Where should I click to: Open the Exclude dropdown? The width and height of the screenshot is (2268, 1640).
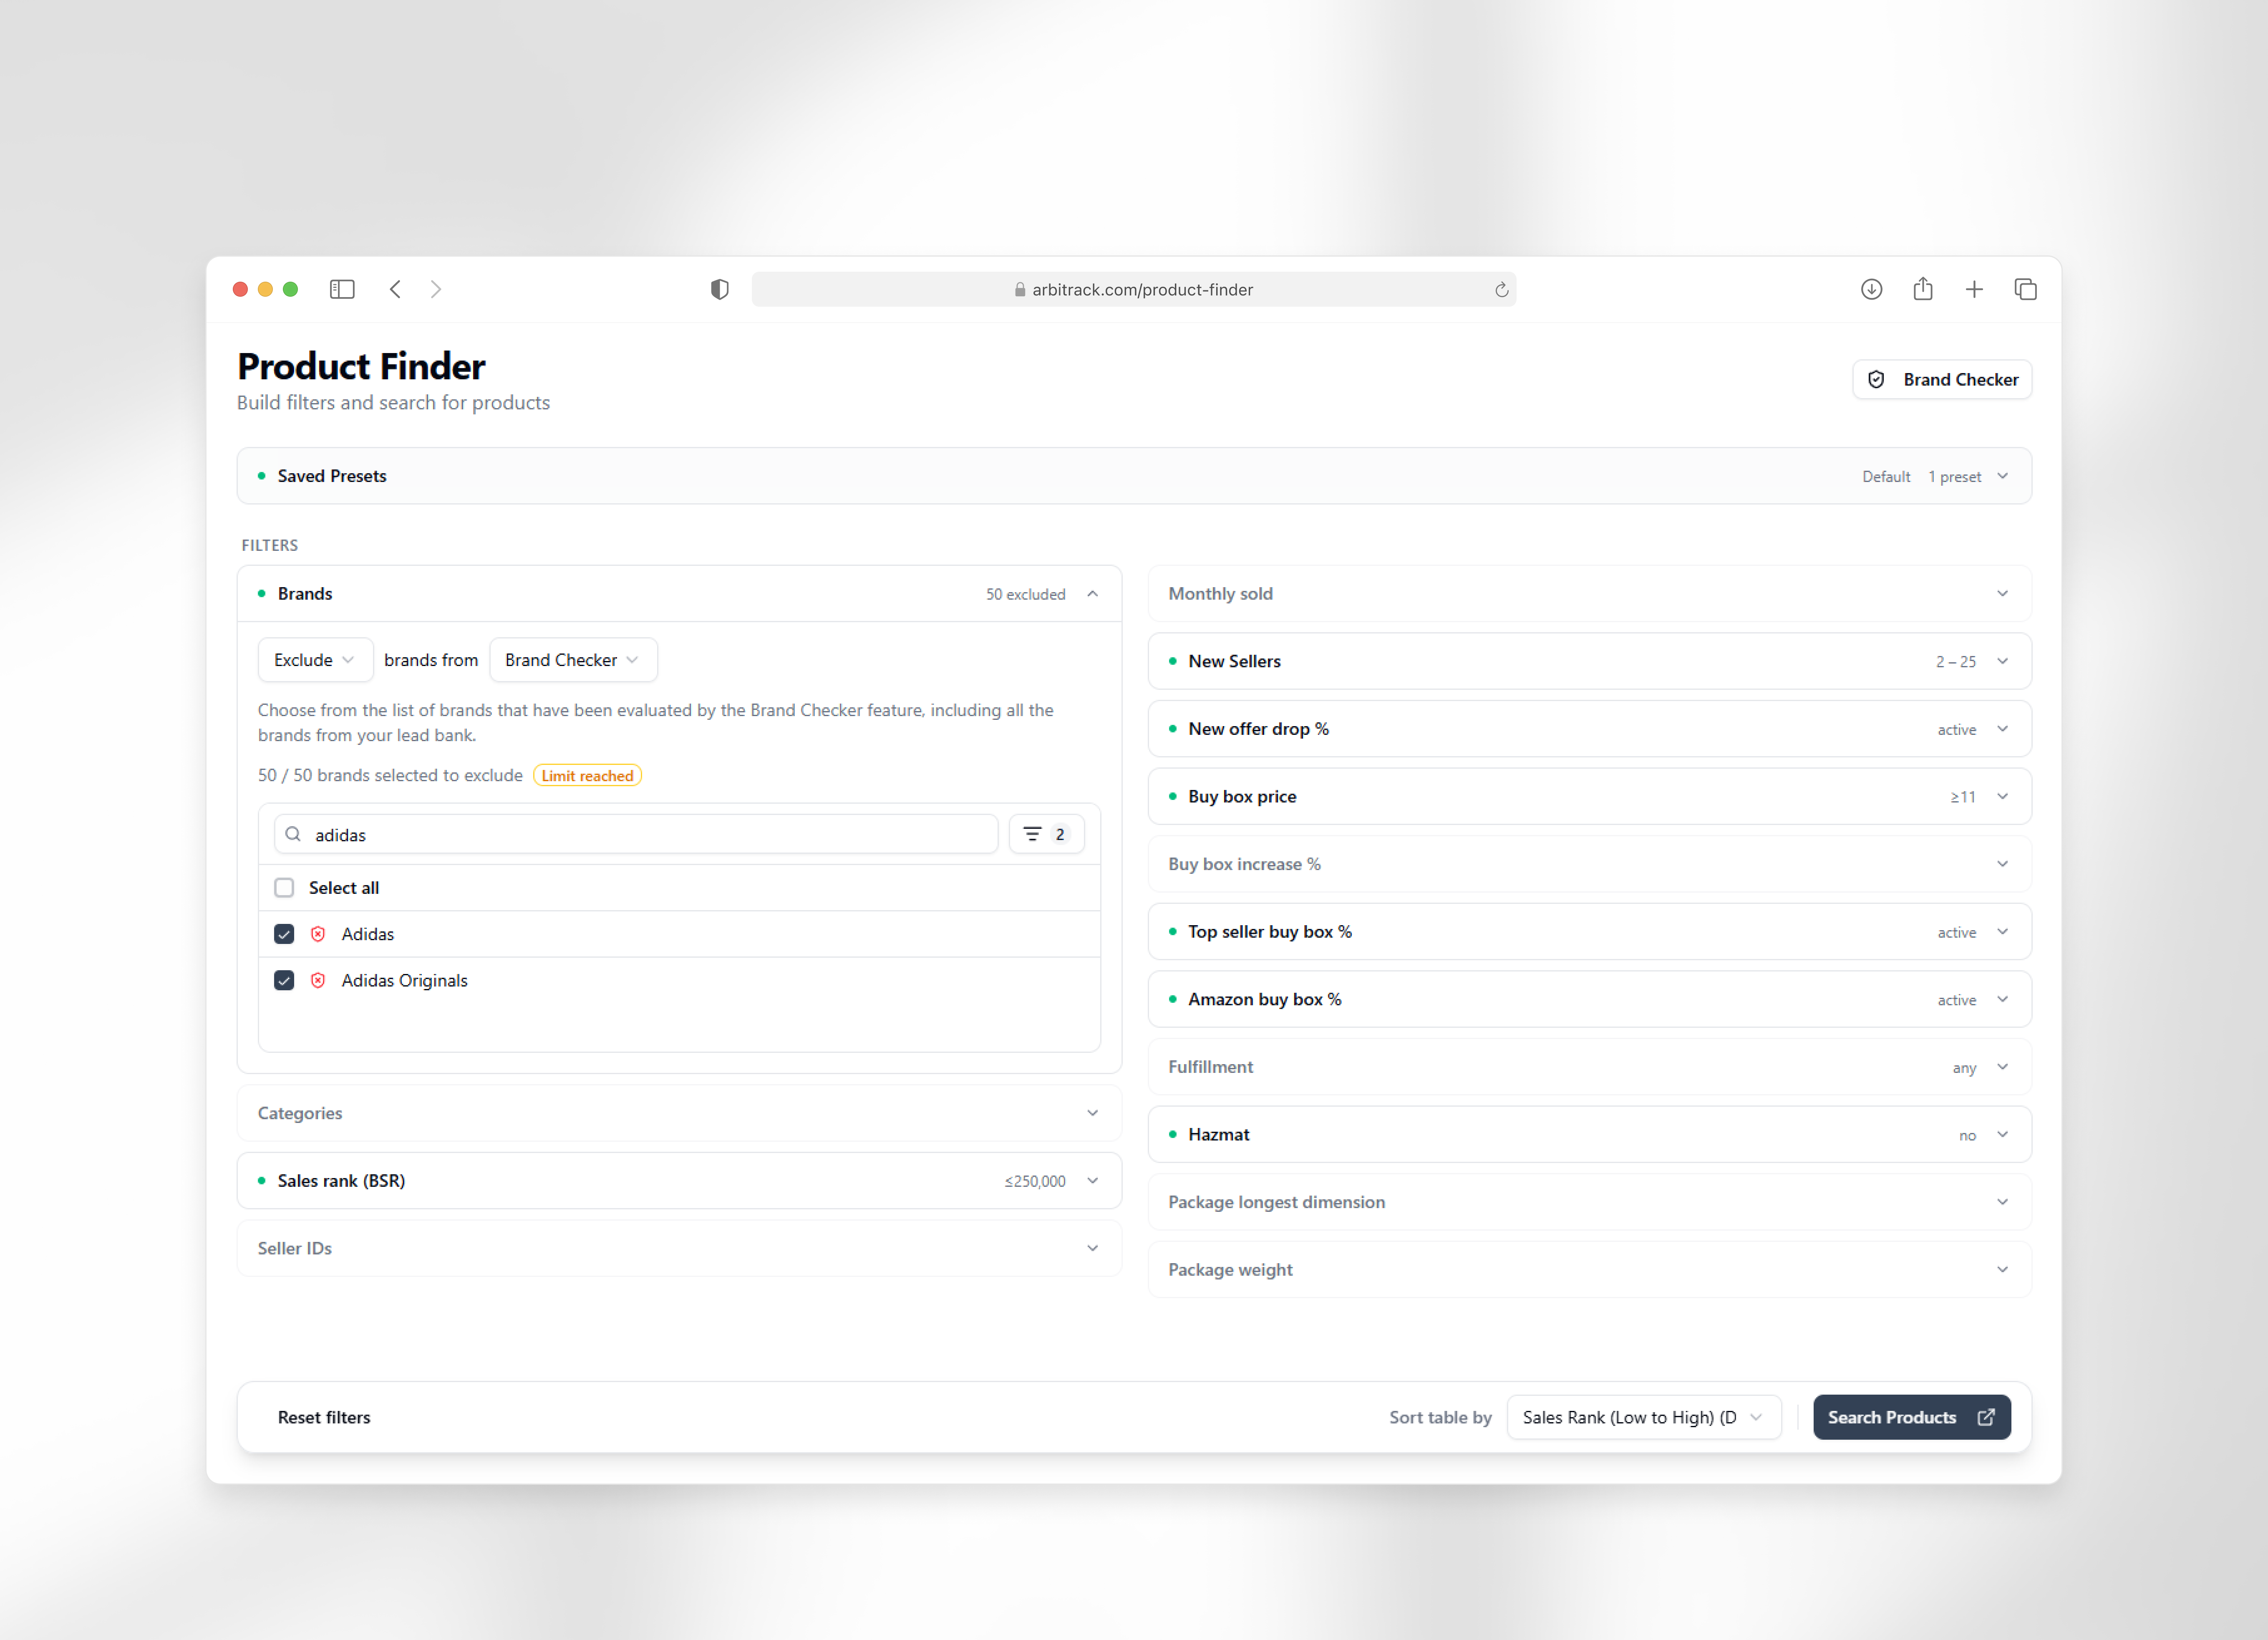coord(315,660)
